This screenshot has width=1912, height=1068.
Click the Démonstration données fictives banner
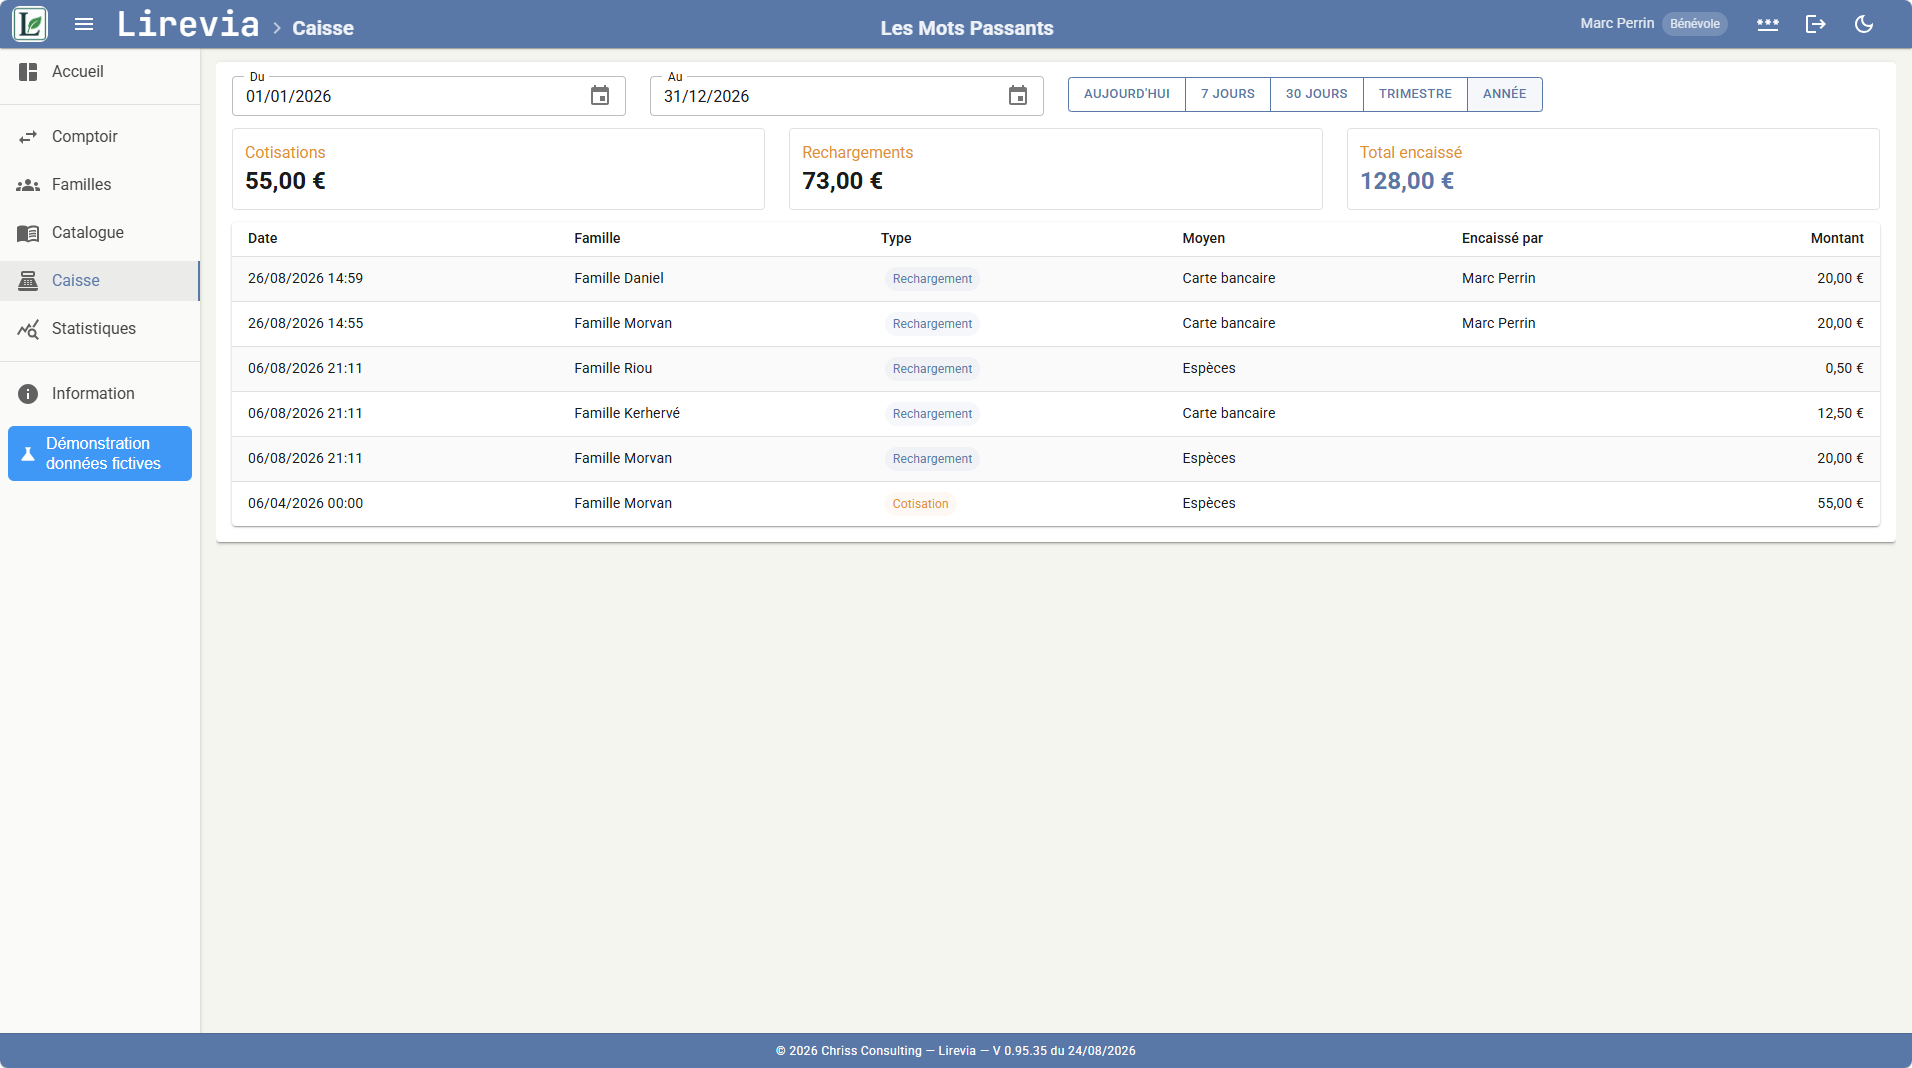(x=100, y=454)
